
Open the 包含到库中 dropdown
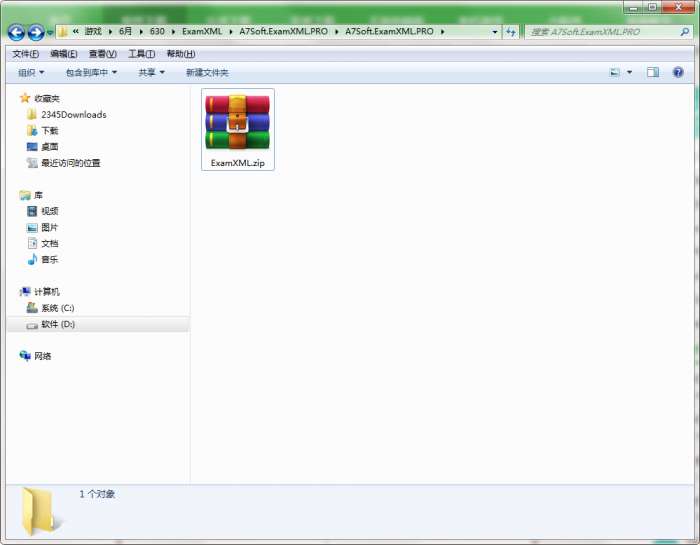tap(91, 72)
